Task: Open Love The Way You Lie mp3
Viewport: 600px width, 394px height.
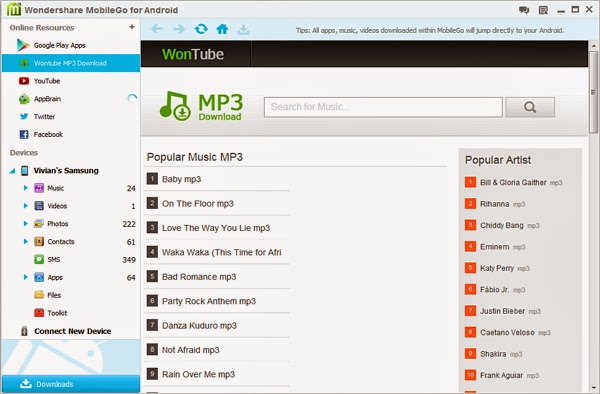Action: tap(216, 228)
